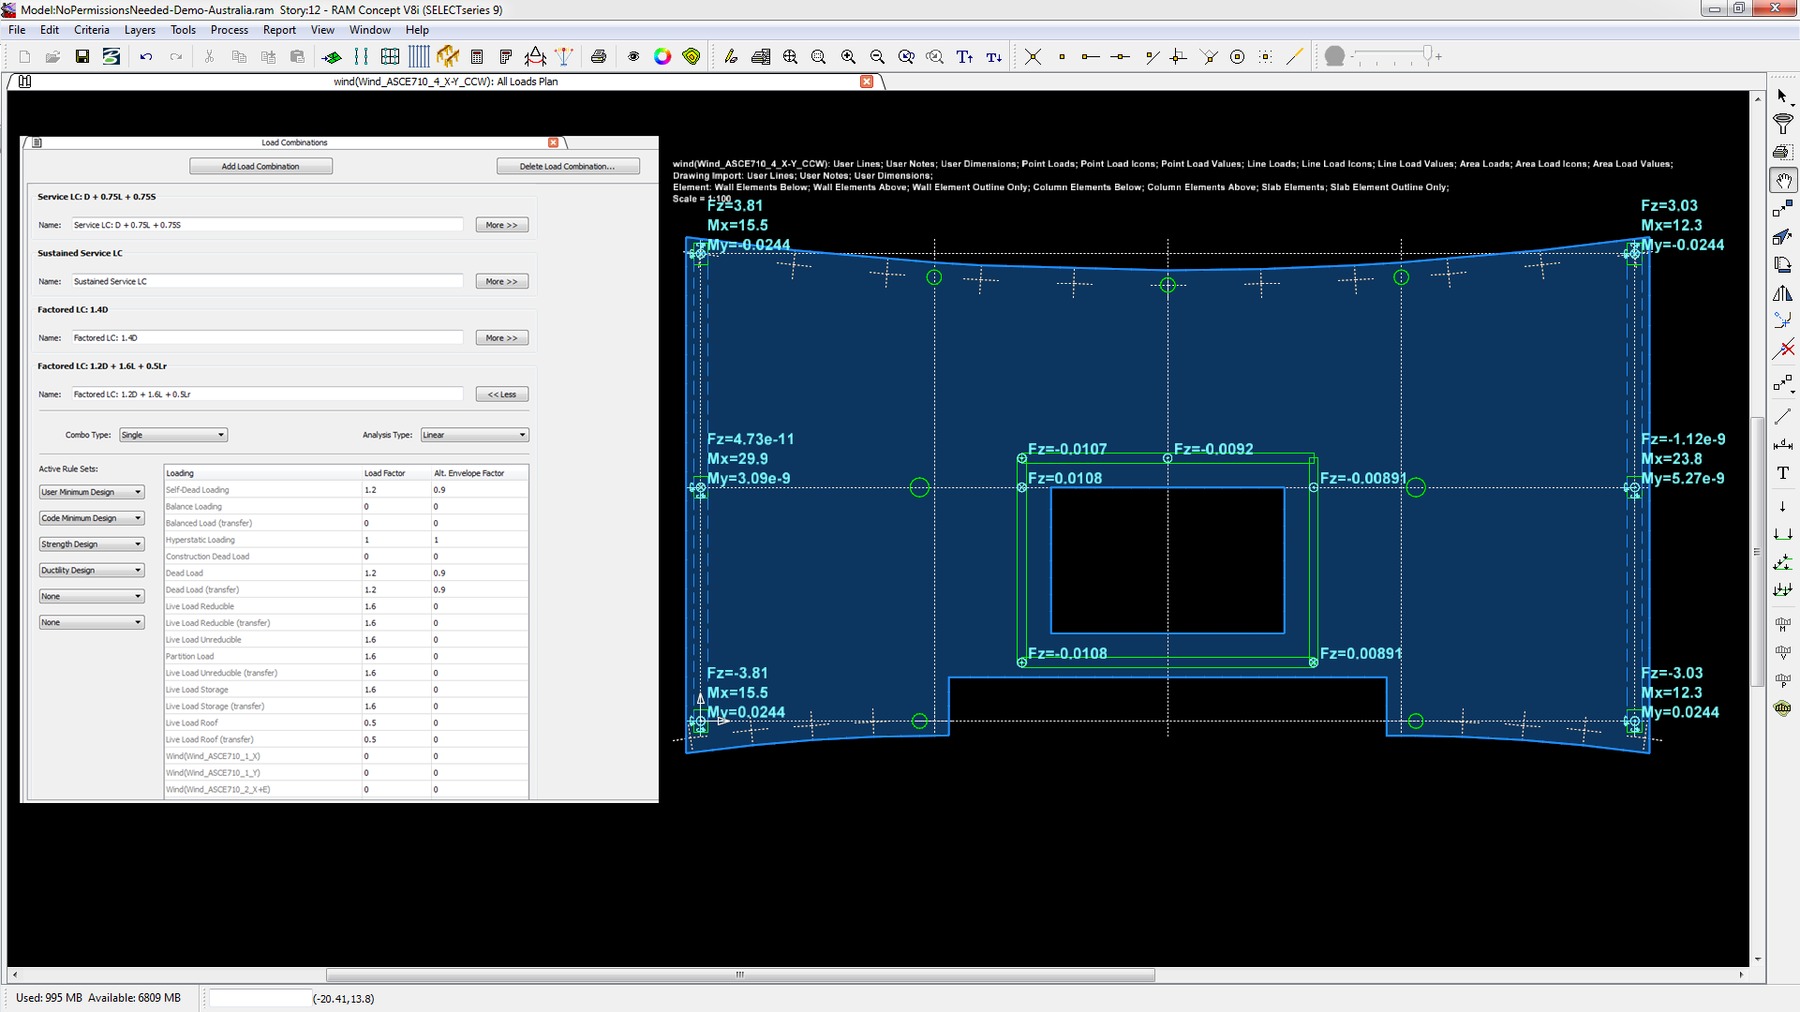Screen dimensions: 1800x1012
Task: Toggle snap to center circle icon
Action: pos(1237,57)
